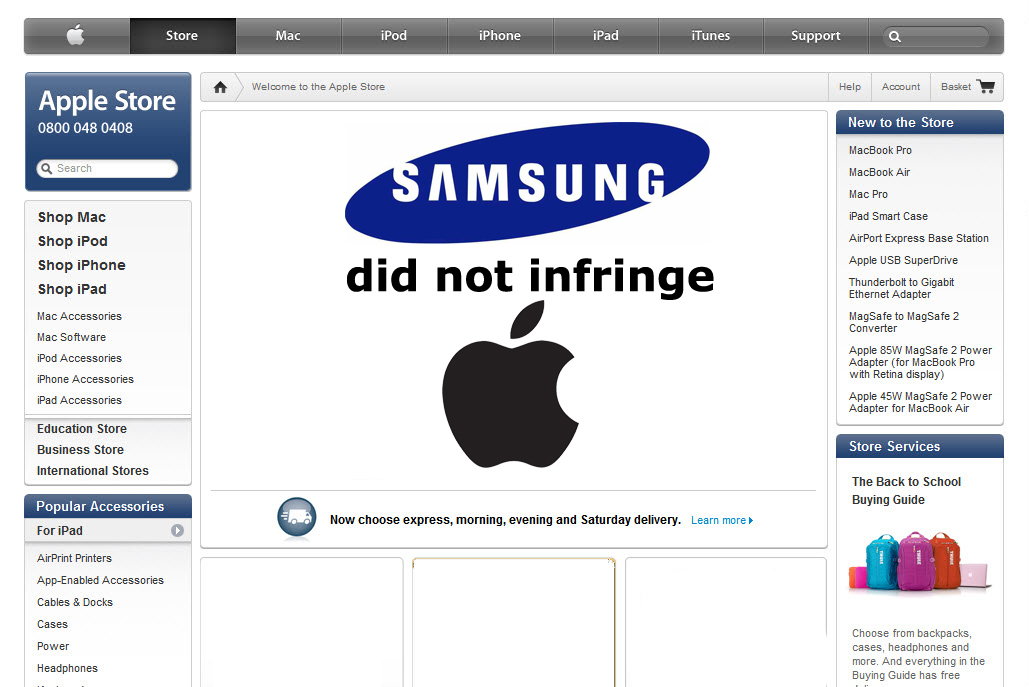Open Shop iPhone
The image size is (1029, 687).
pyautogui.click(x=81, y=265)
